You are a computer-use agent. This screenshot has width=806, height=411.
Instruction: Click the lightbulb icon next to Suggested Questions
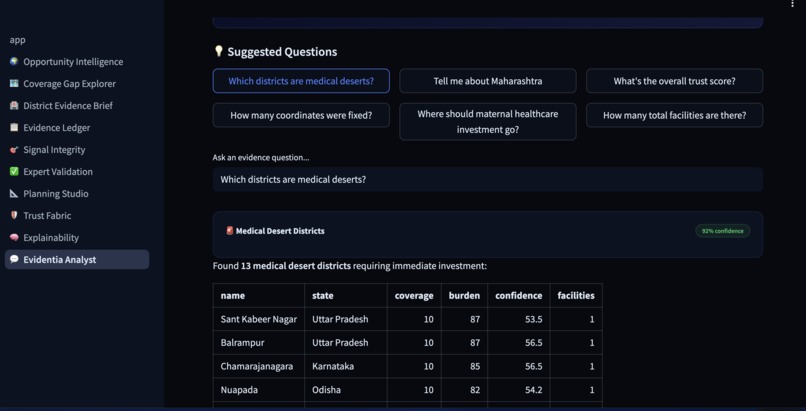(x=218, y=51)
